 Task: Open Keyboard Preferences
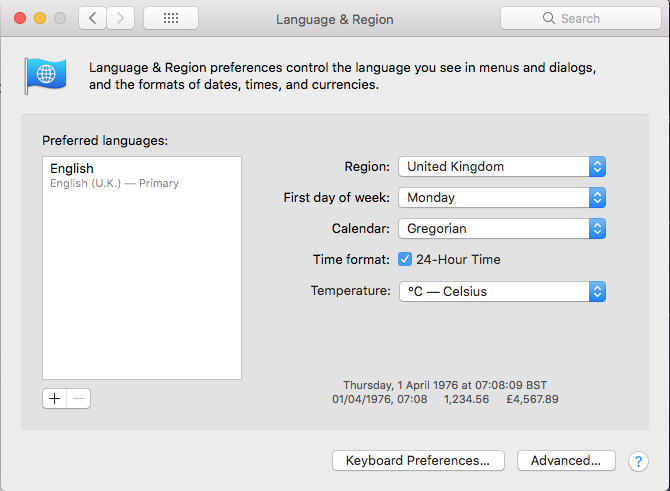coord(417,461)
